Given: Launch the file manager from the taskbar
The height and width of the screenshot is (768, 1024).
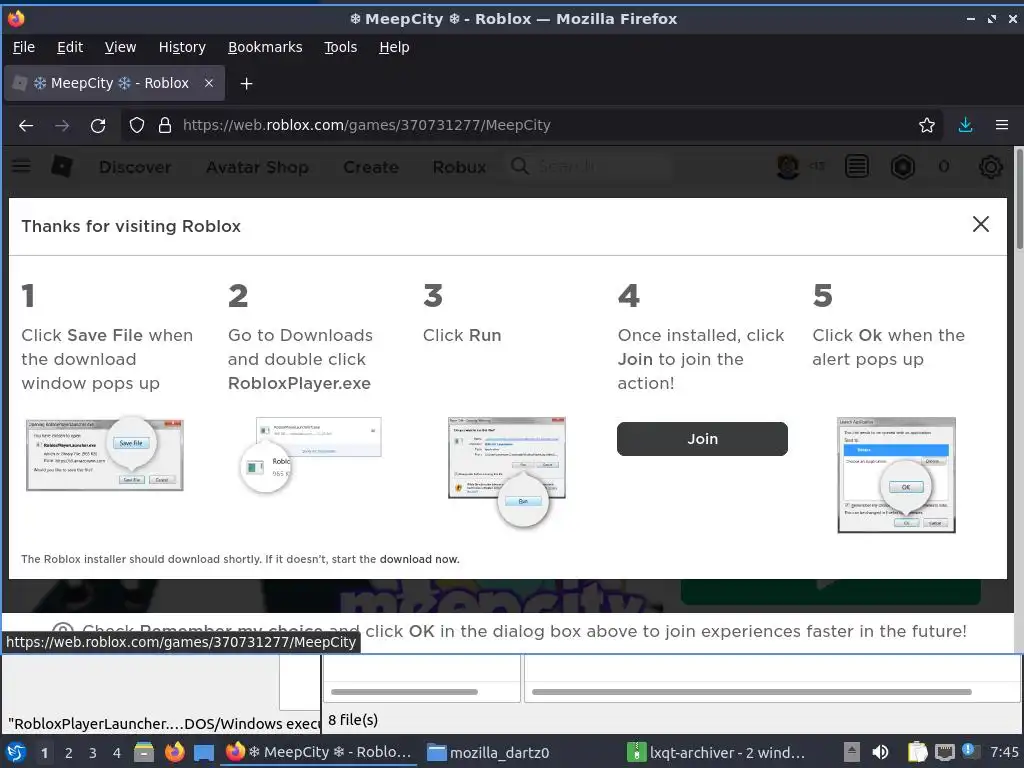Looking at the screenshot, I should [x=144, y=752].
